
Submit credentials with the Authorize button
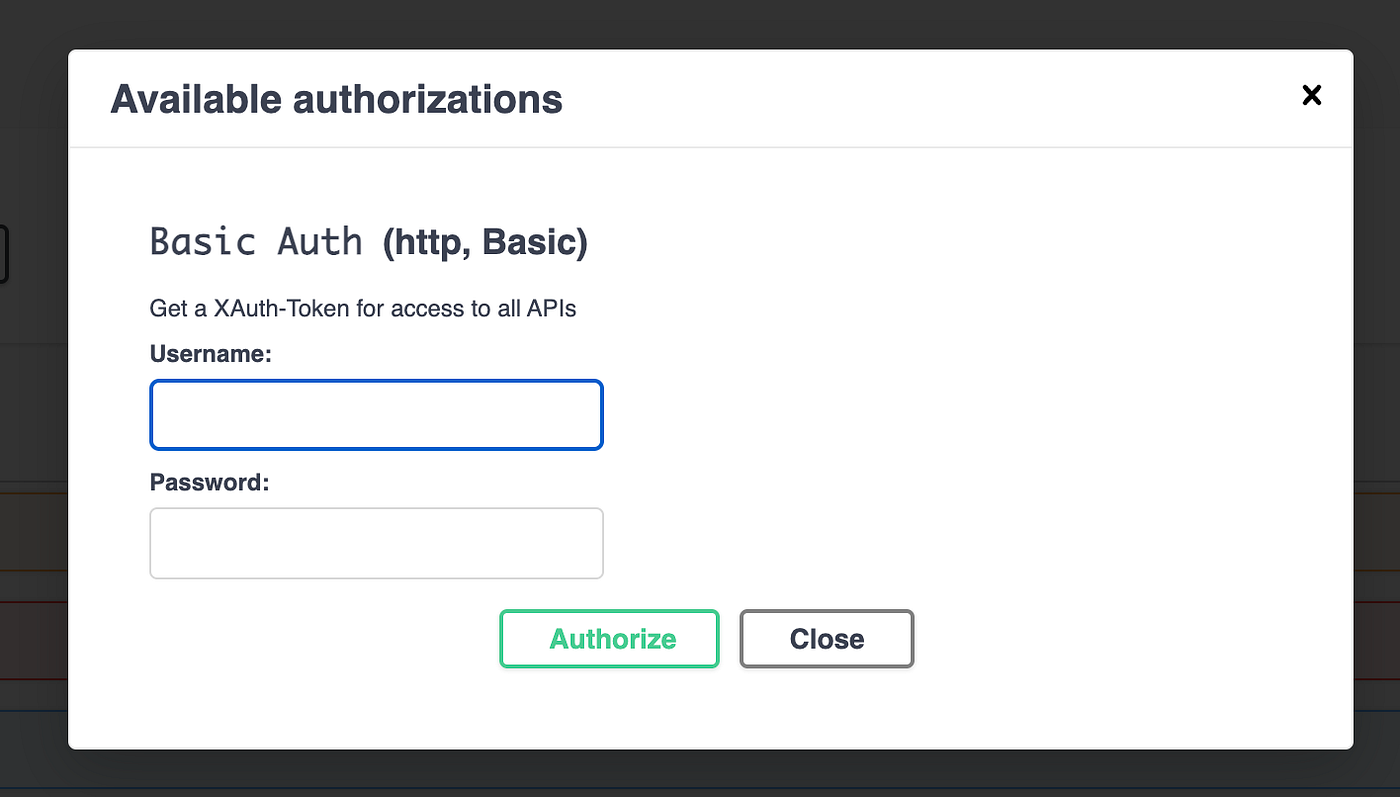point(609,638)
